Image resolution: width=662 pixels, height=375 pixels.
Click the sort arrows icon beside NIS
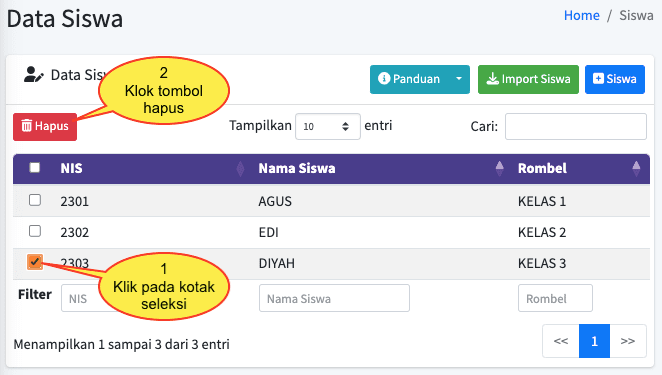(x=240, y=168)
